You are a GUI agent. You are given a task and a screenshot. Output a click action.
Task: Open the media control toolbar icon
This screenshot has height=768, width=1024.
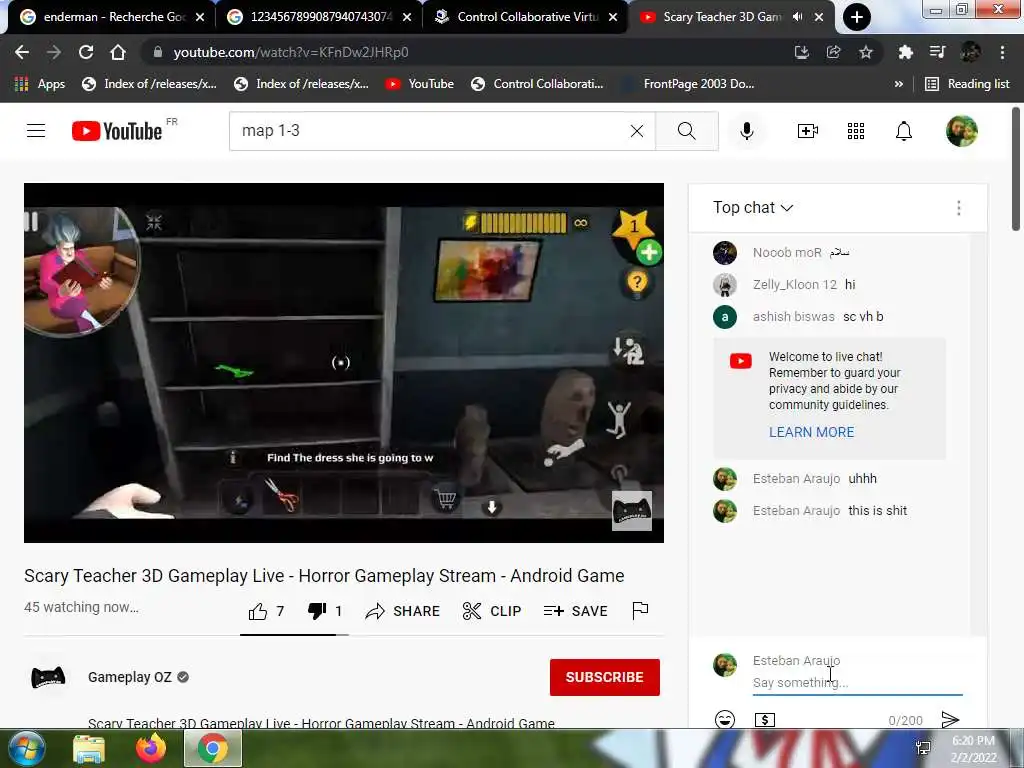937,52
